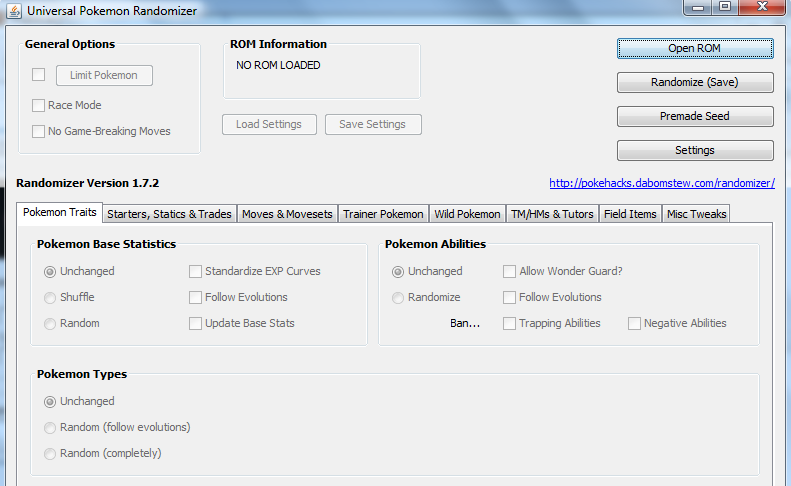Maximize the Universal Pokemon Randomizer window

pos(723,8)
